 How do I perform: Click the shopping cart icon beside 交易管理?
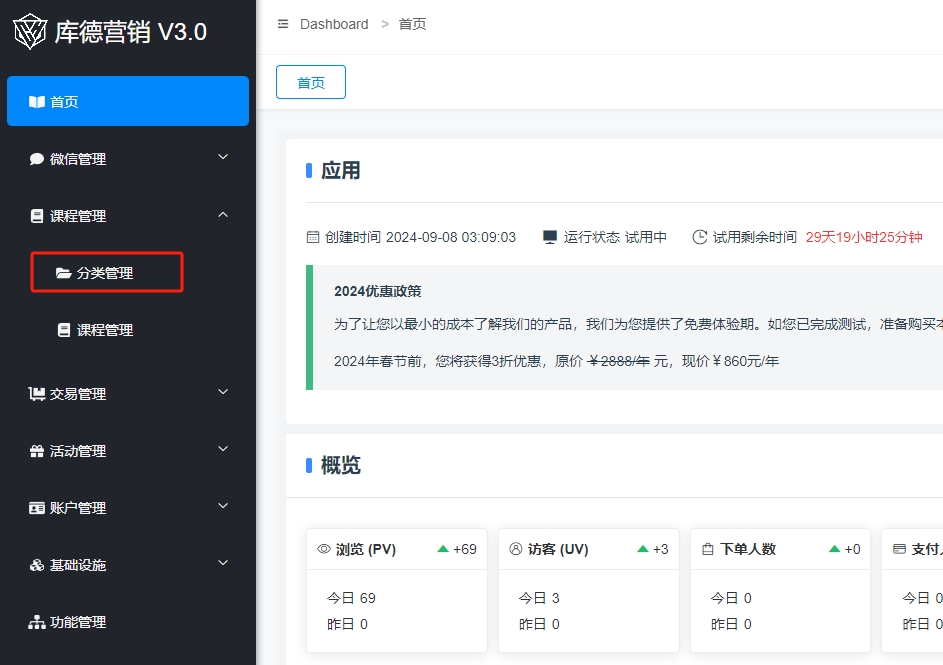click(x=37, y=394)
